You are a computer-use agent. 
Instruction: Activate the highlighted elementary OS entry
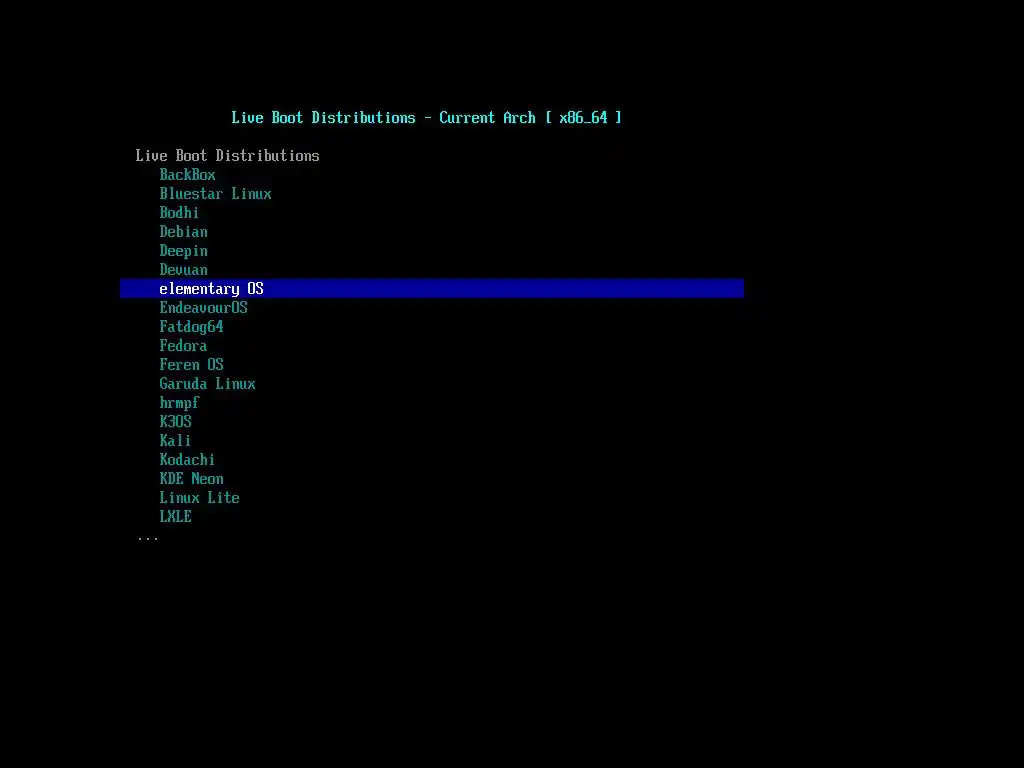coord(432,288)
